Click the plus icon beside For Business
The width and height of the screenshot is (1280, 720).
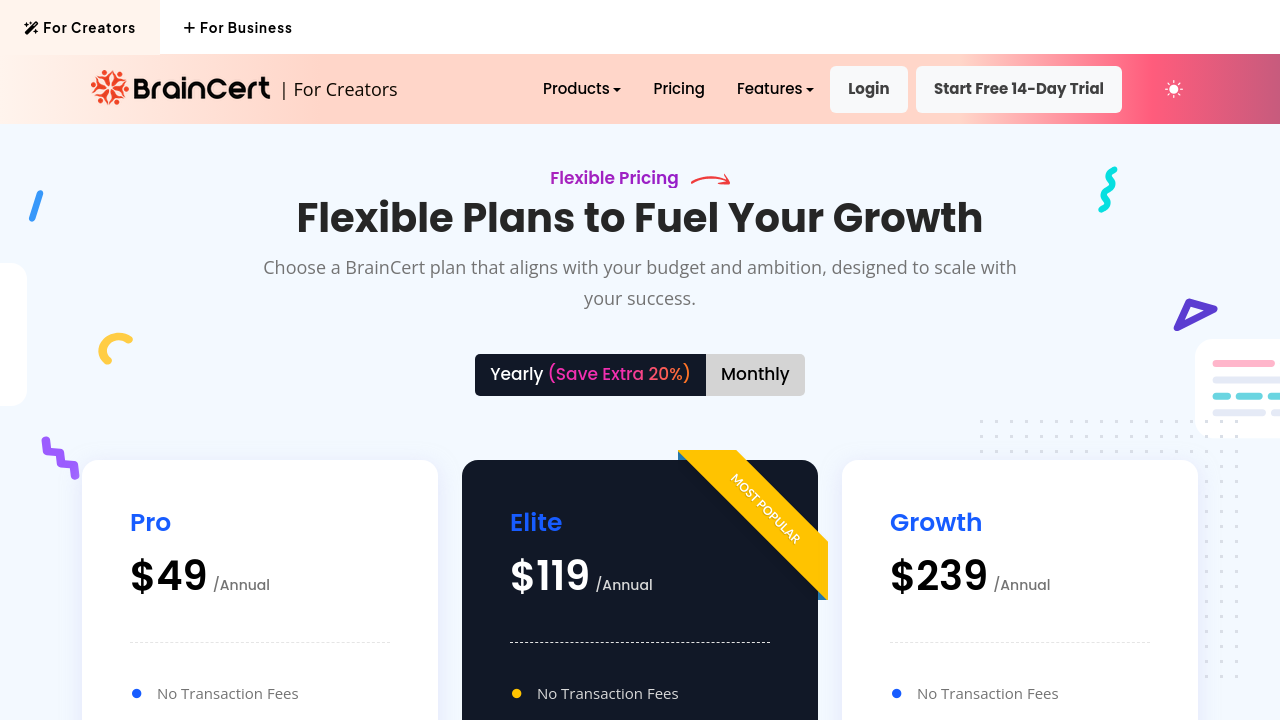(189, 28)
